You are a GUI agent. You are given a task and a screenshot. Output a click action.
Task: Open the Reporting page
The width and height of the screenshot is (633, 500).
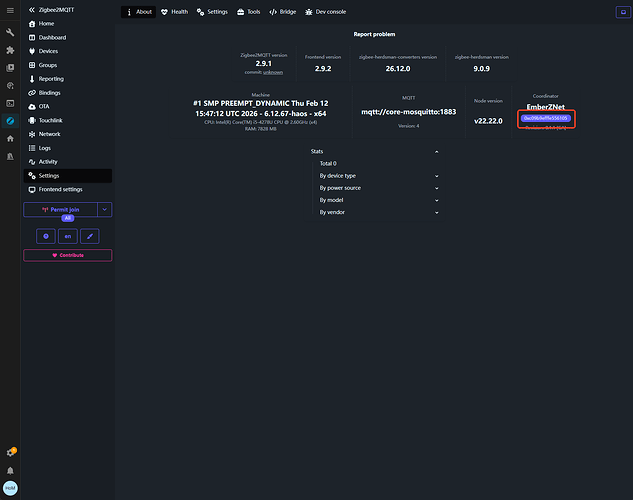point(67,79)
